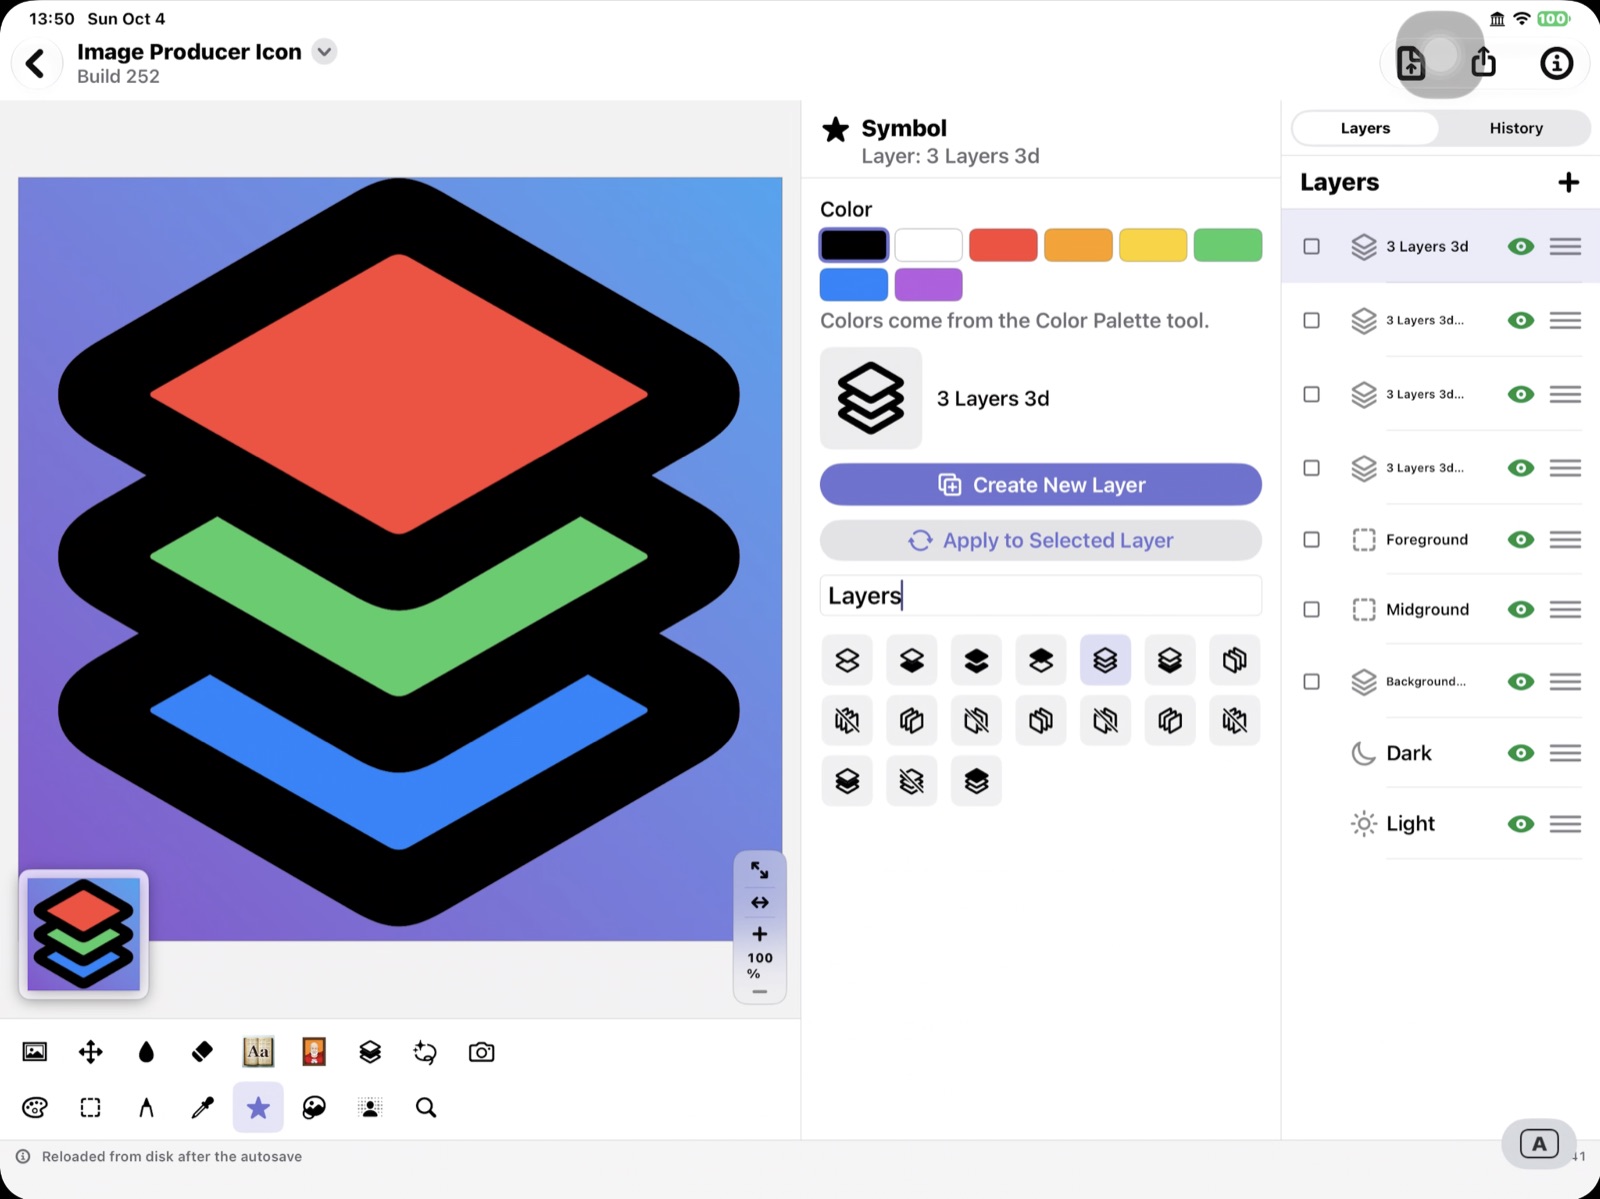The image size is (1600, 1199).
Task: Tap the icon preview thumbnail on canvas
Action: (83, 935)
